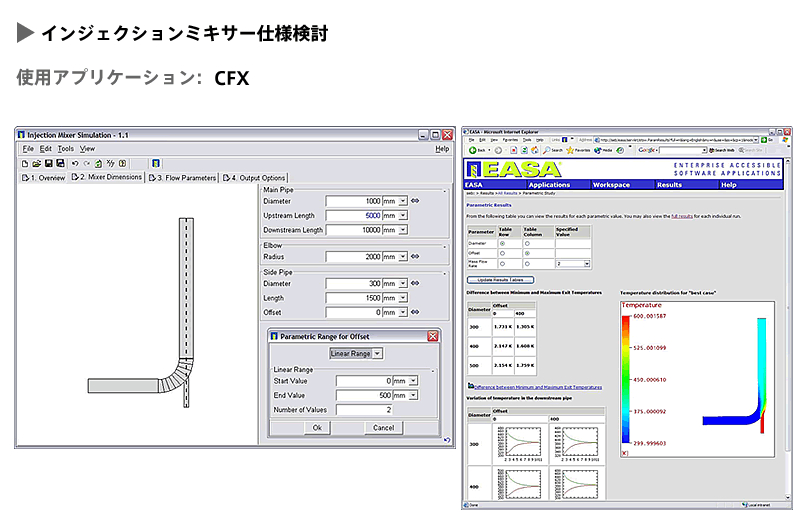Switch to the 3. Flow Parameters tab
This screenshot has height=525, width=800.
pyautogui.click(x=183, y=178)
